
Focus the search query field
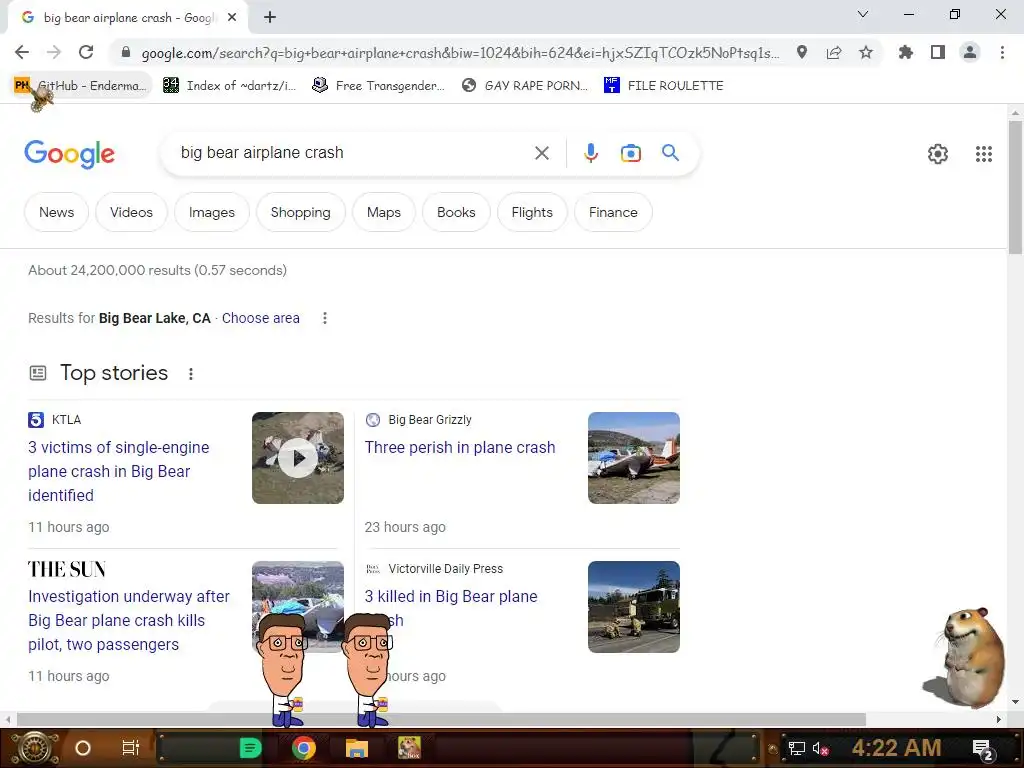point(353,153)
